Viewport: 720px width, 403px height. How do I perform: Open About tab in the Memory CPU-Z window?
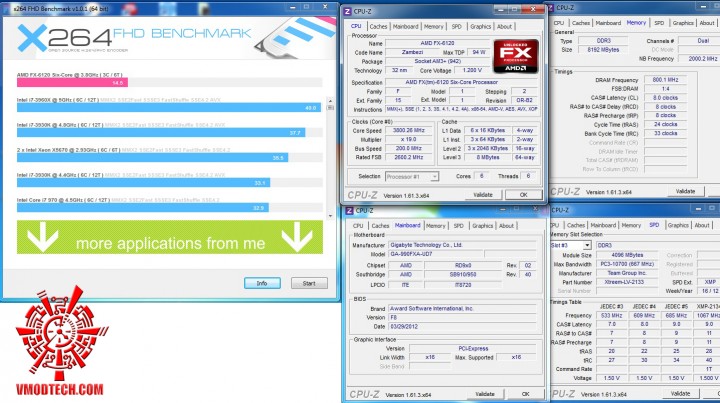[x=707, y=23]
